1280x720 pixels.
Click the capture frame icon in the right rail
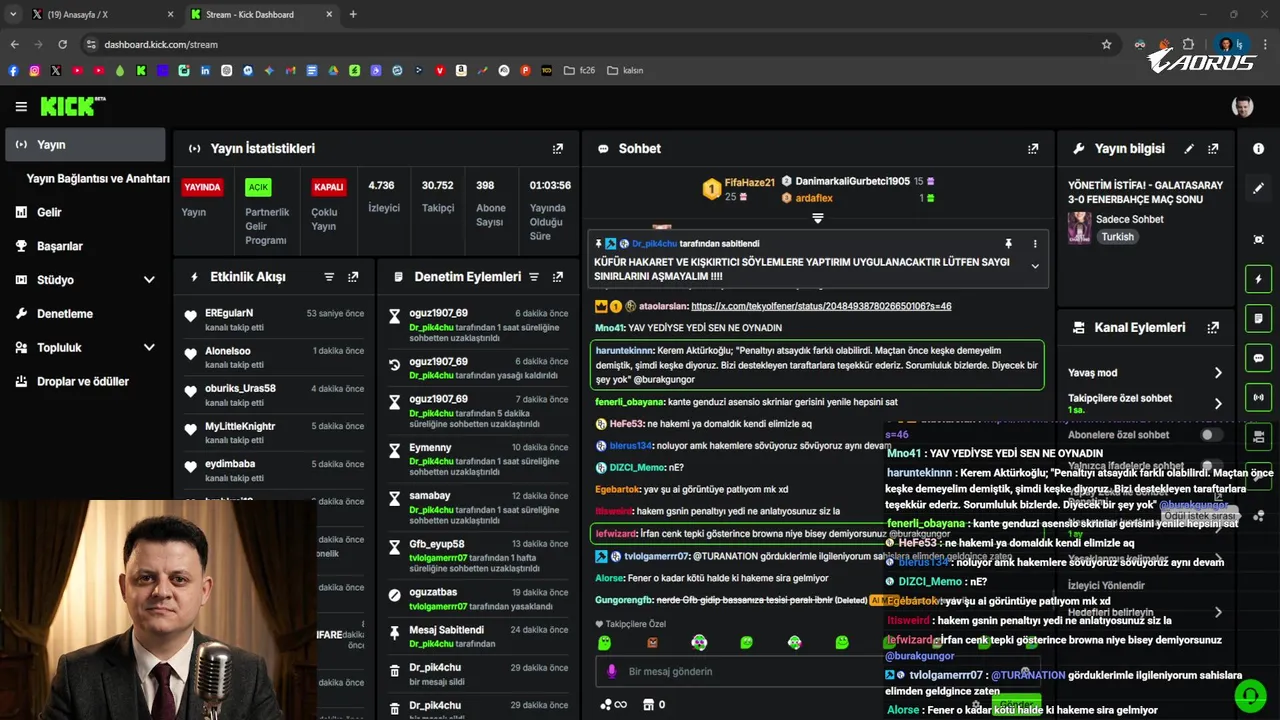(x=1258, y=239)
